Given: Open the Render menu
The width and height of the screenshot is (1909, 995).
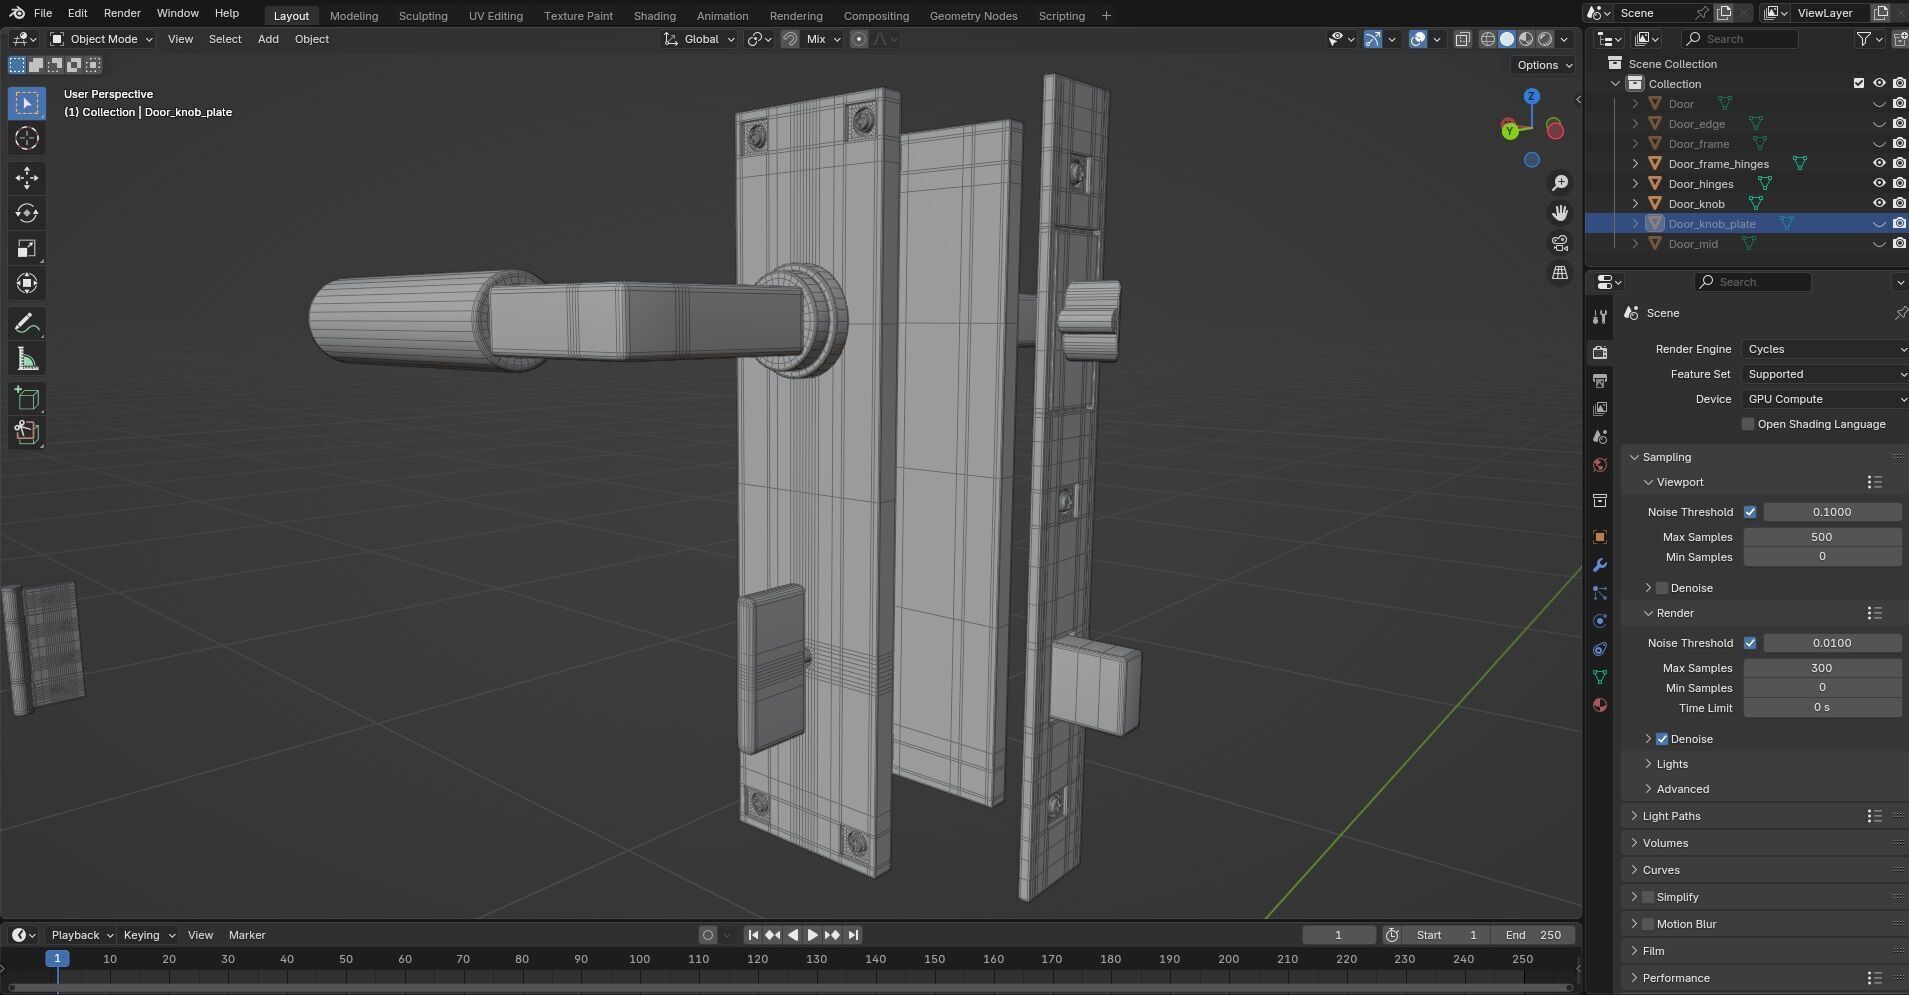Looking at the screenshot, I should coord(122,13).
